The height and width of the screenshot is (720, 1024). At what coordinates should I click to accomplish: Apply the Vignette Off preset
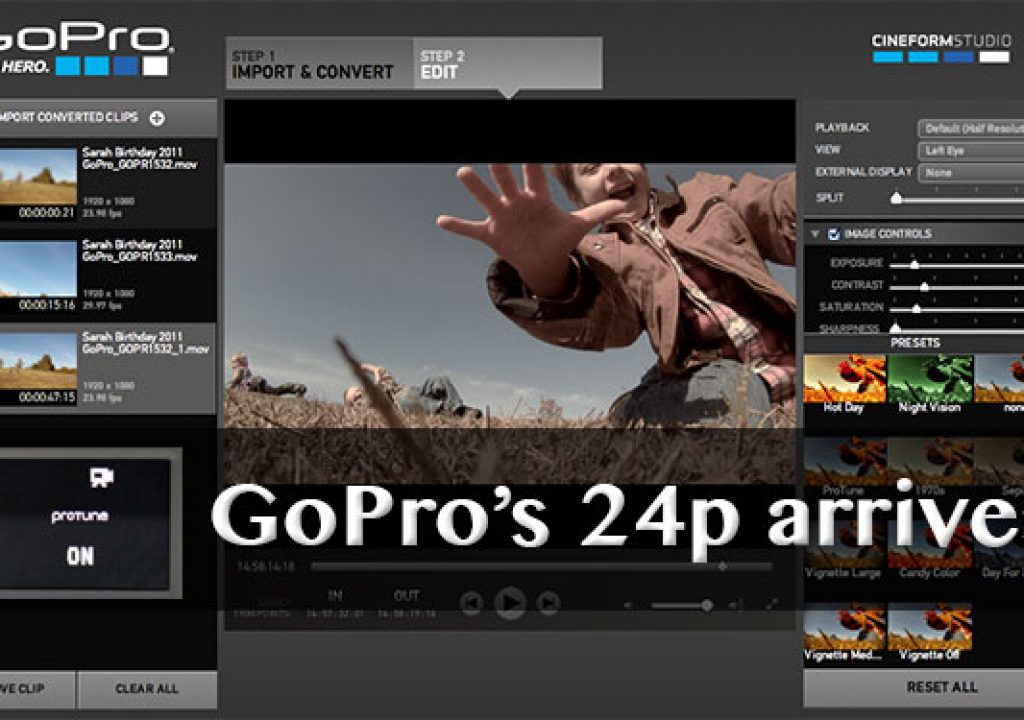tap(930, 633)
